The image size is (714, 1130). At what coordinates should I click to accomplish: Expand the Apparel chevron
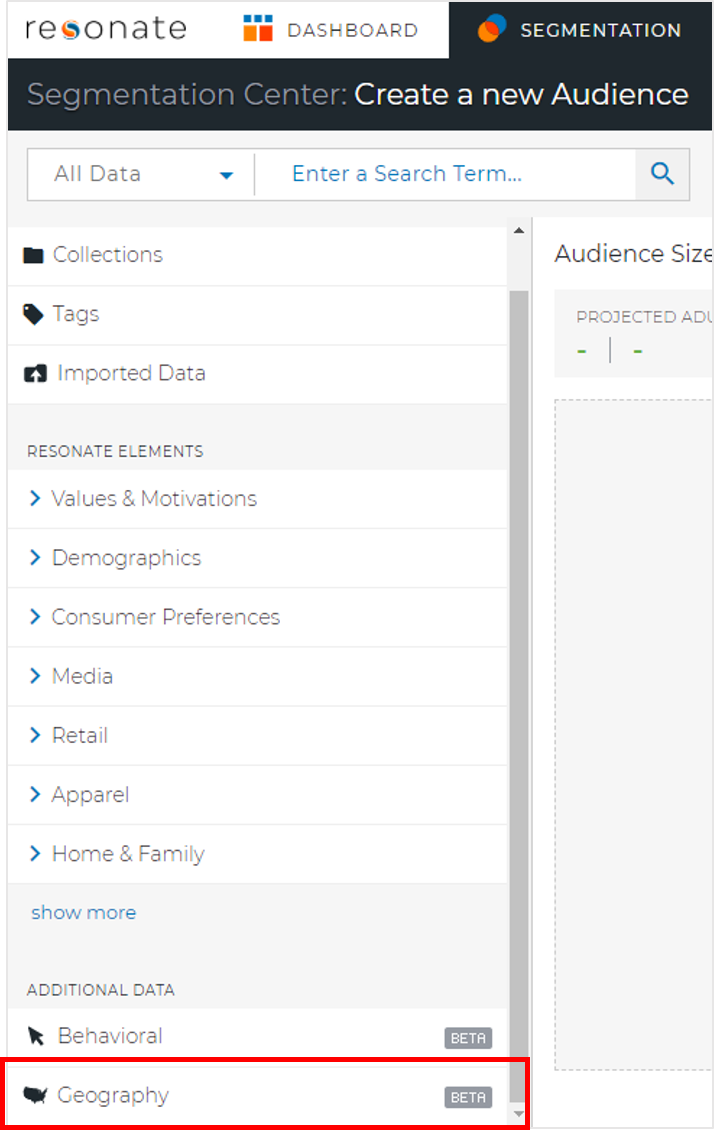[x=35, y=793]
